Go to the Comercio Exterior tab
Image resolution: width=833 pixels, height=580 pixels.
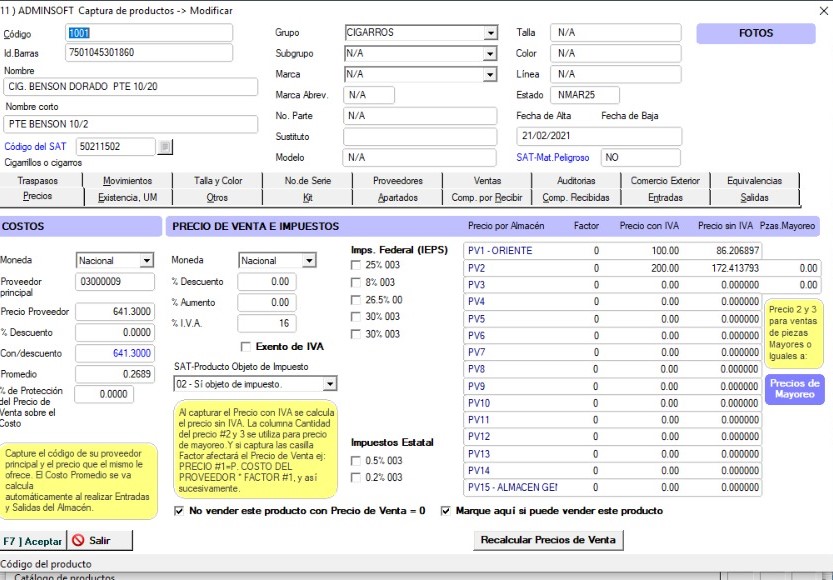(665, 181)
